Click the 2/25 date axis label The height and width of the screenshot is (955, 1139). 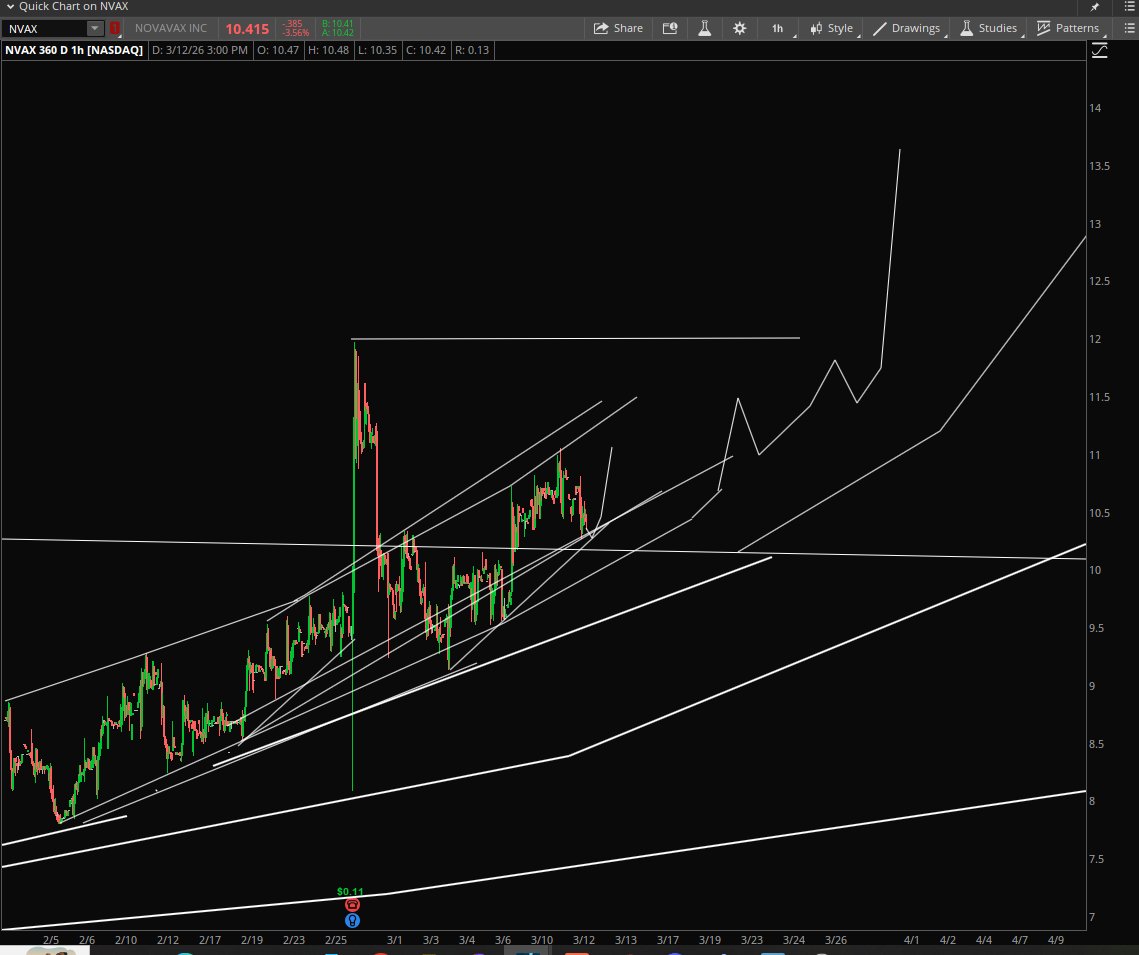[336, 940]
